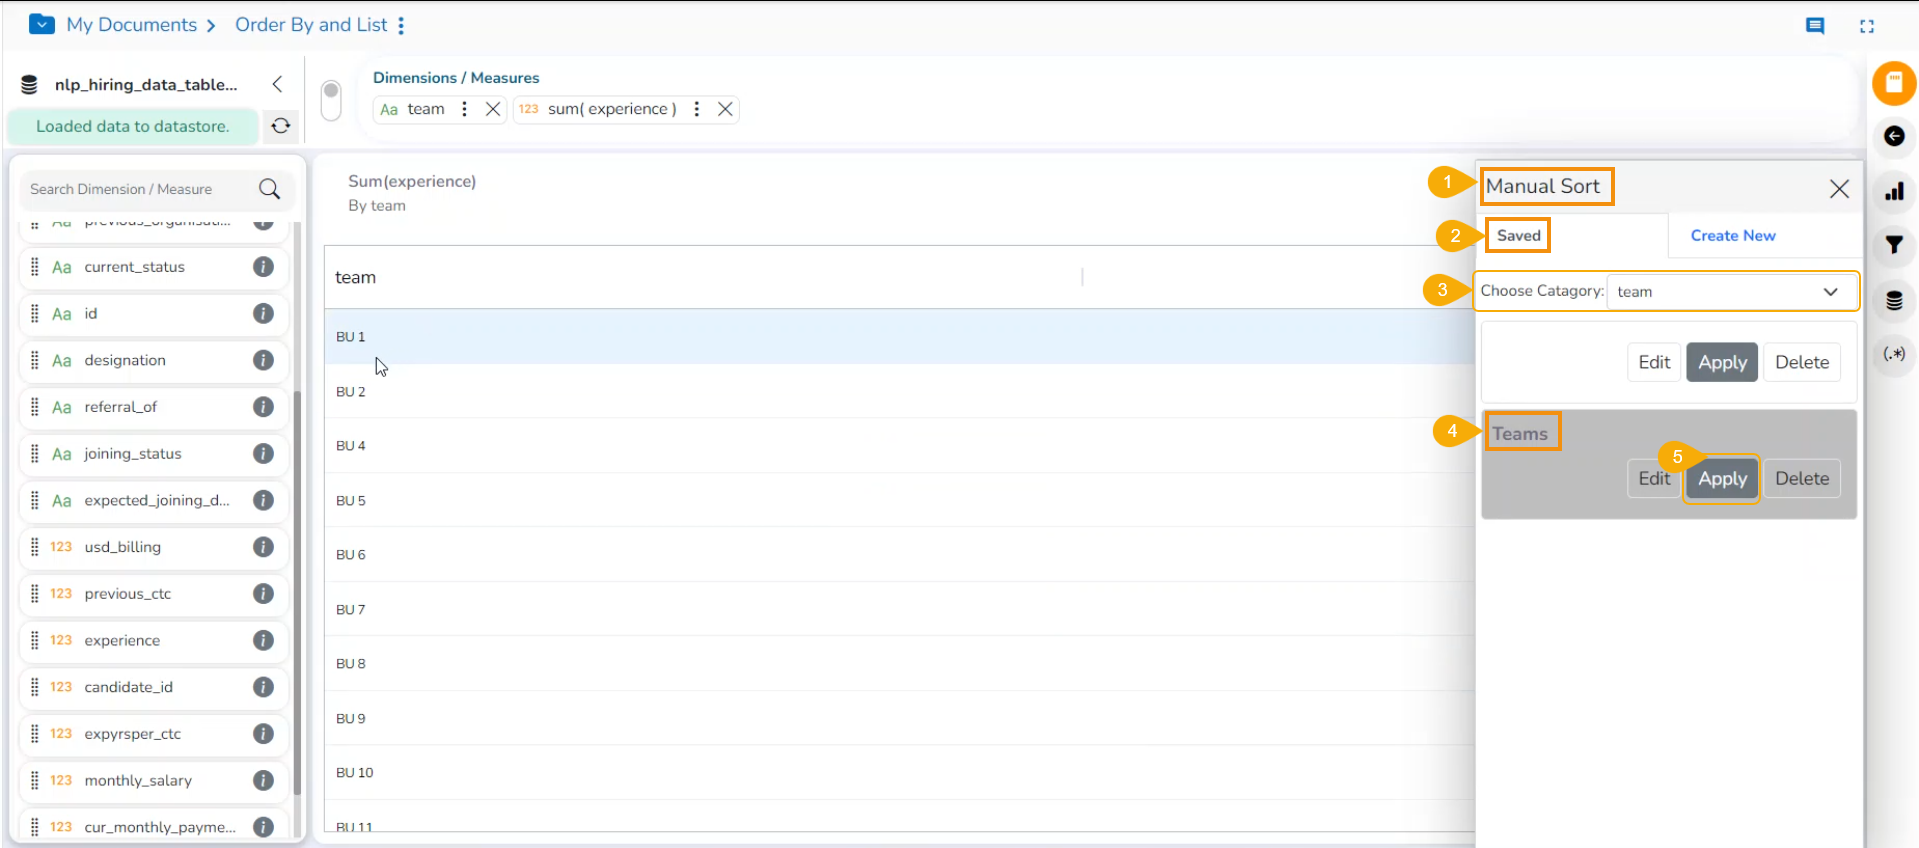
Task: Click the Order By and List title
Action: point(311,25)
